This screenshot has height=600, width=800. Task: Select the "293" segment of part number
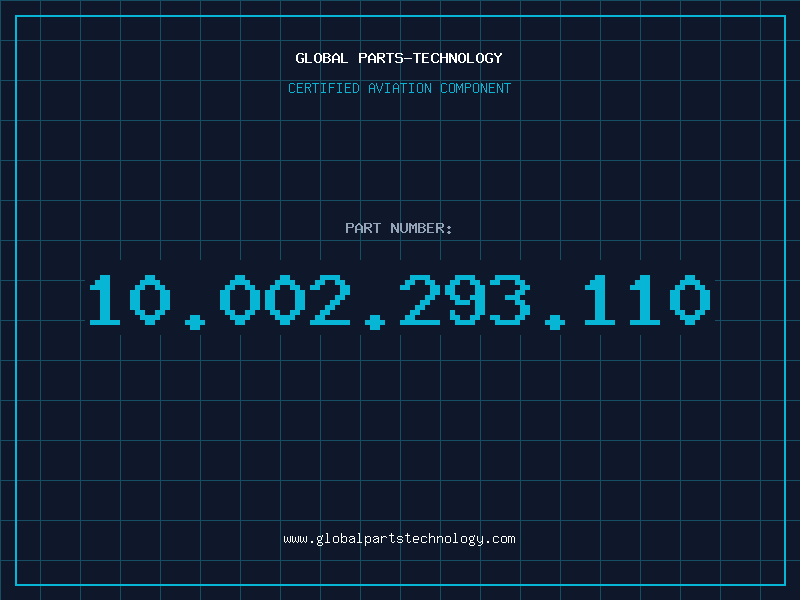point(465,300)
